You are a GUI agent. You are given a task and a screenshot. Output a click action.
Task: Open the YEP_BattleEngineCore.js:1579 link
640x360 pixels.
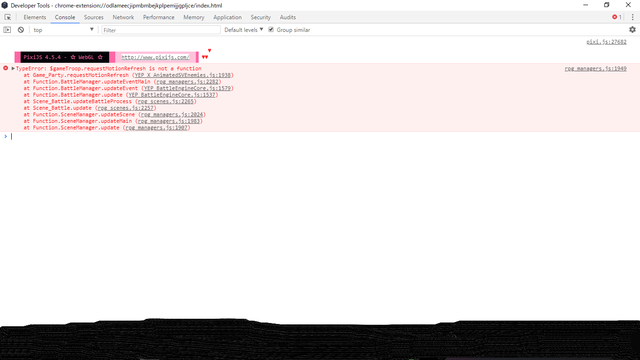[187, 88]
